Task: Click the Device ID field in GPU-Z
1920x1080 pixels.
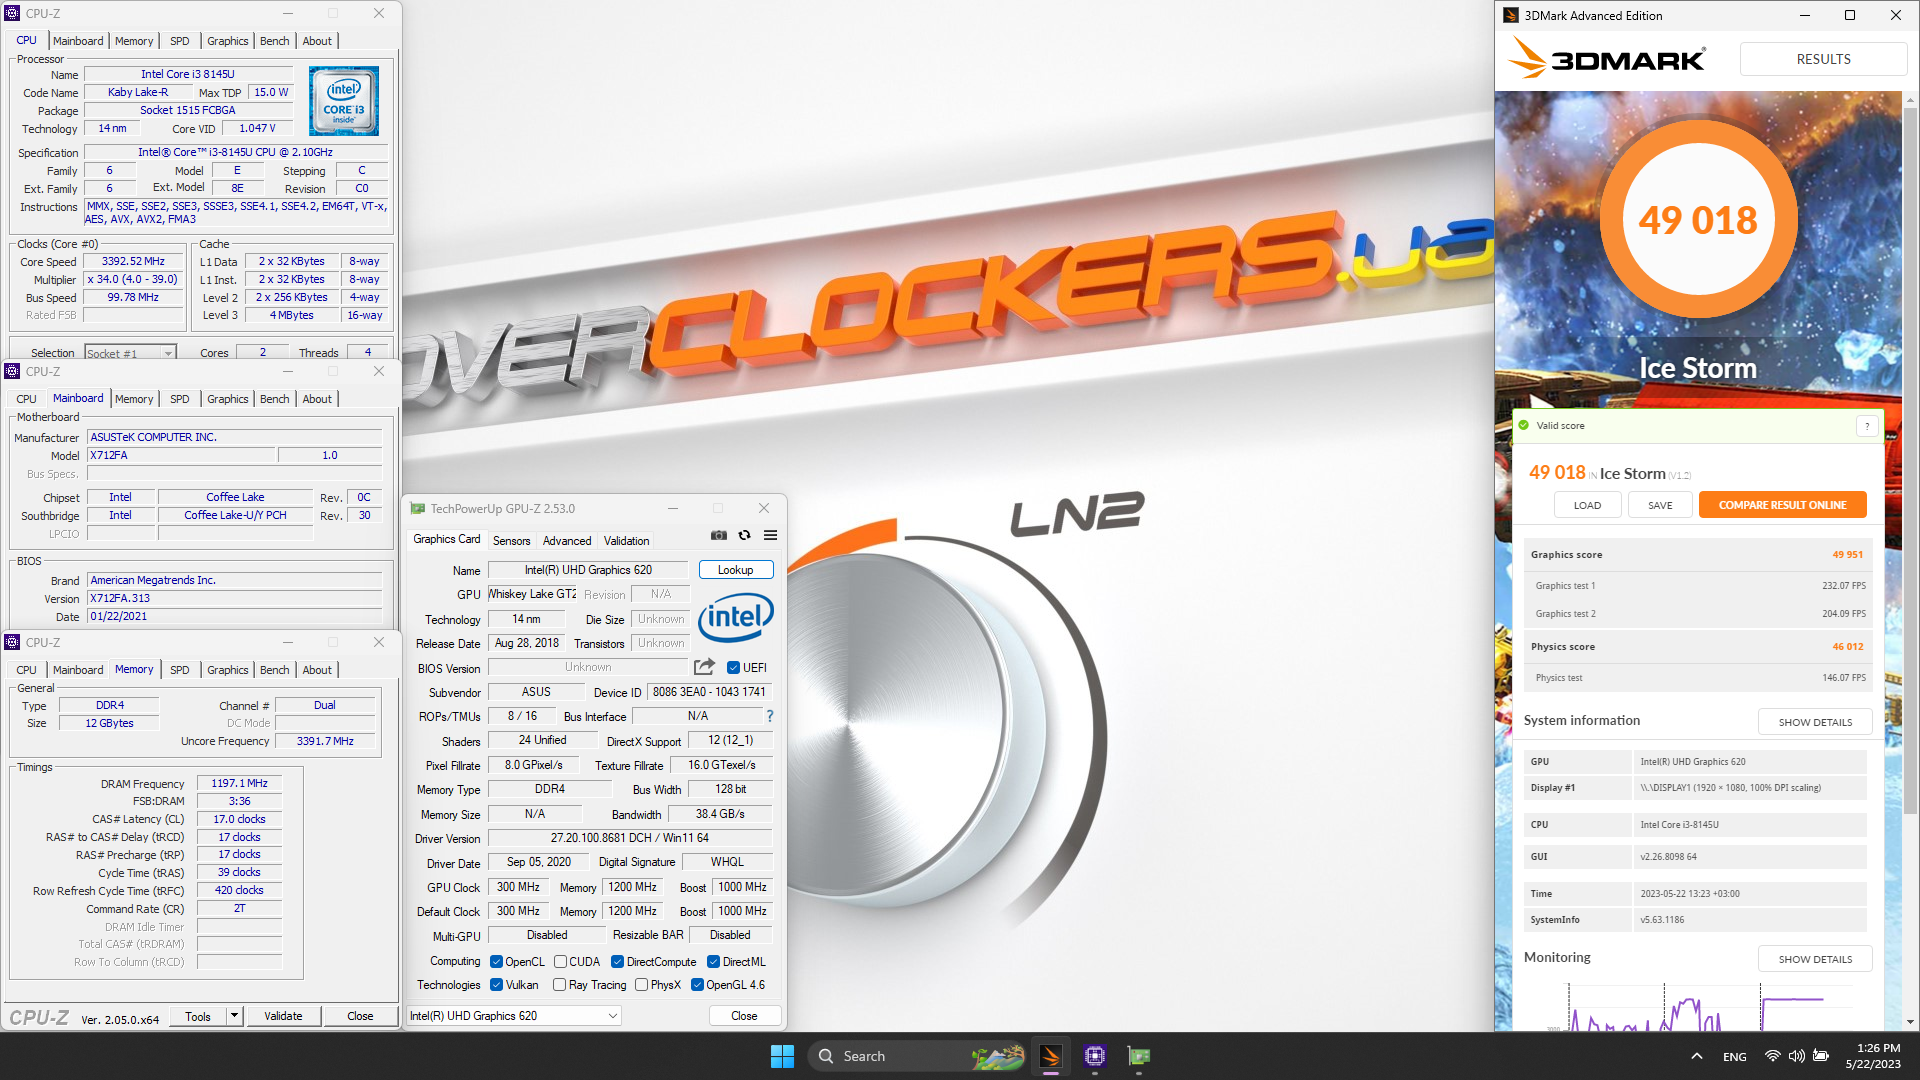Action: tap(709, 692)
